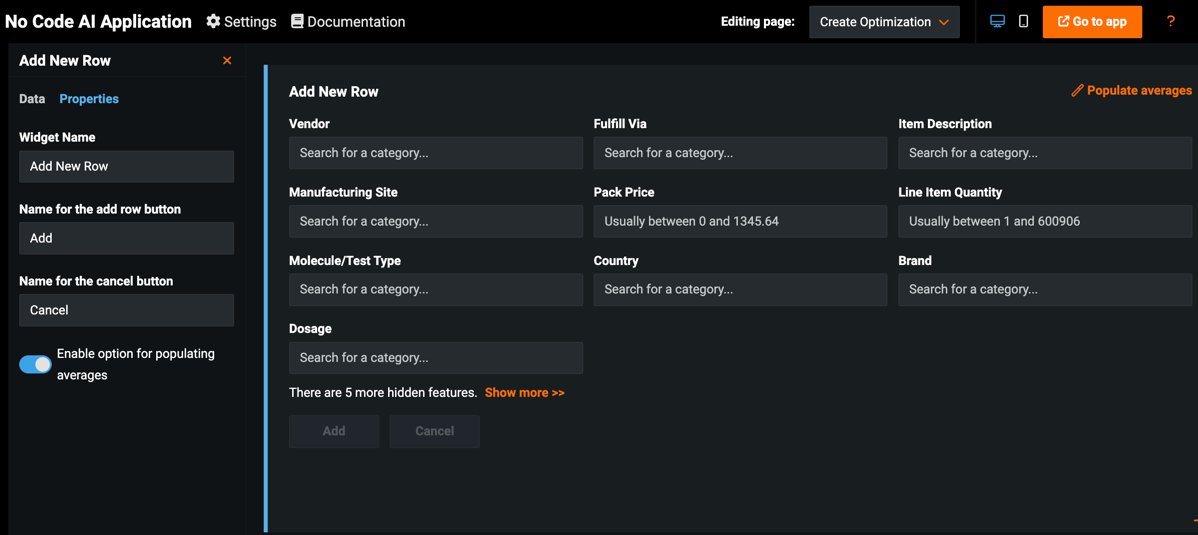Click the Cancel button in the form
The width and height of the screenshot is (1198, 535).
(x=434, y=431)
